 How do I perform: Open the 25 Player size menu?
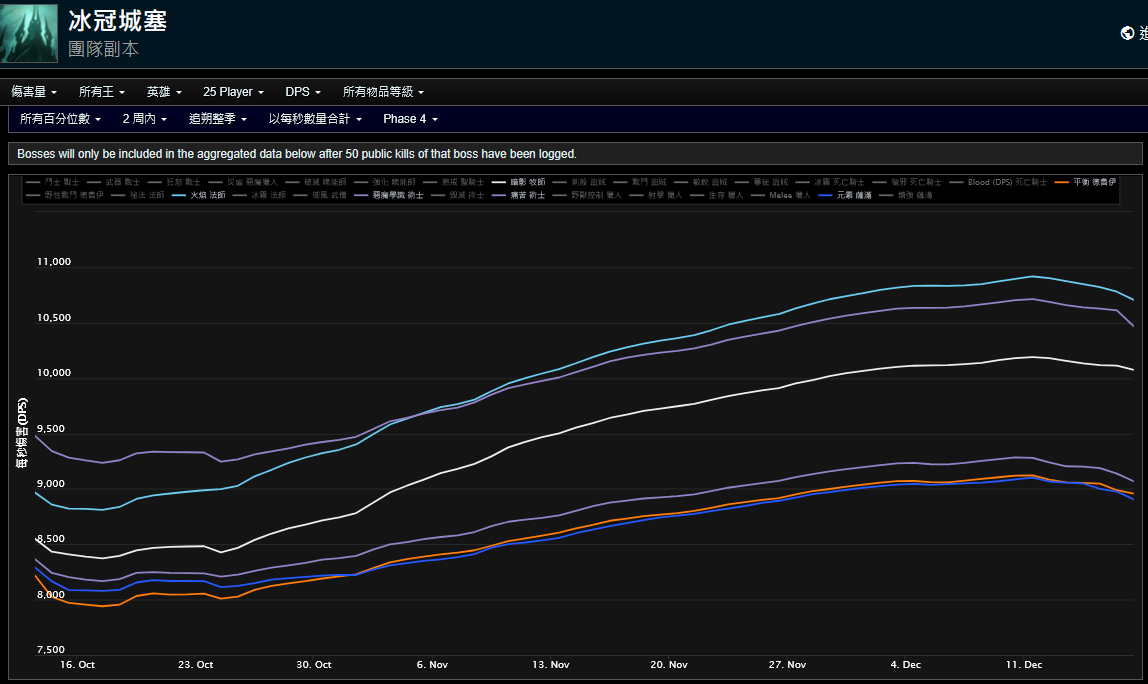click(x=233, y=92)
